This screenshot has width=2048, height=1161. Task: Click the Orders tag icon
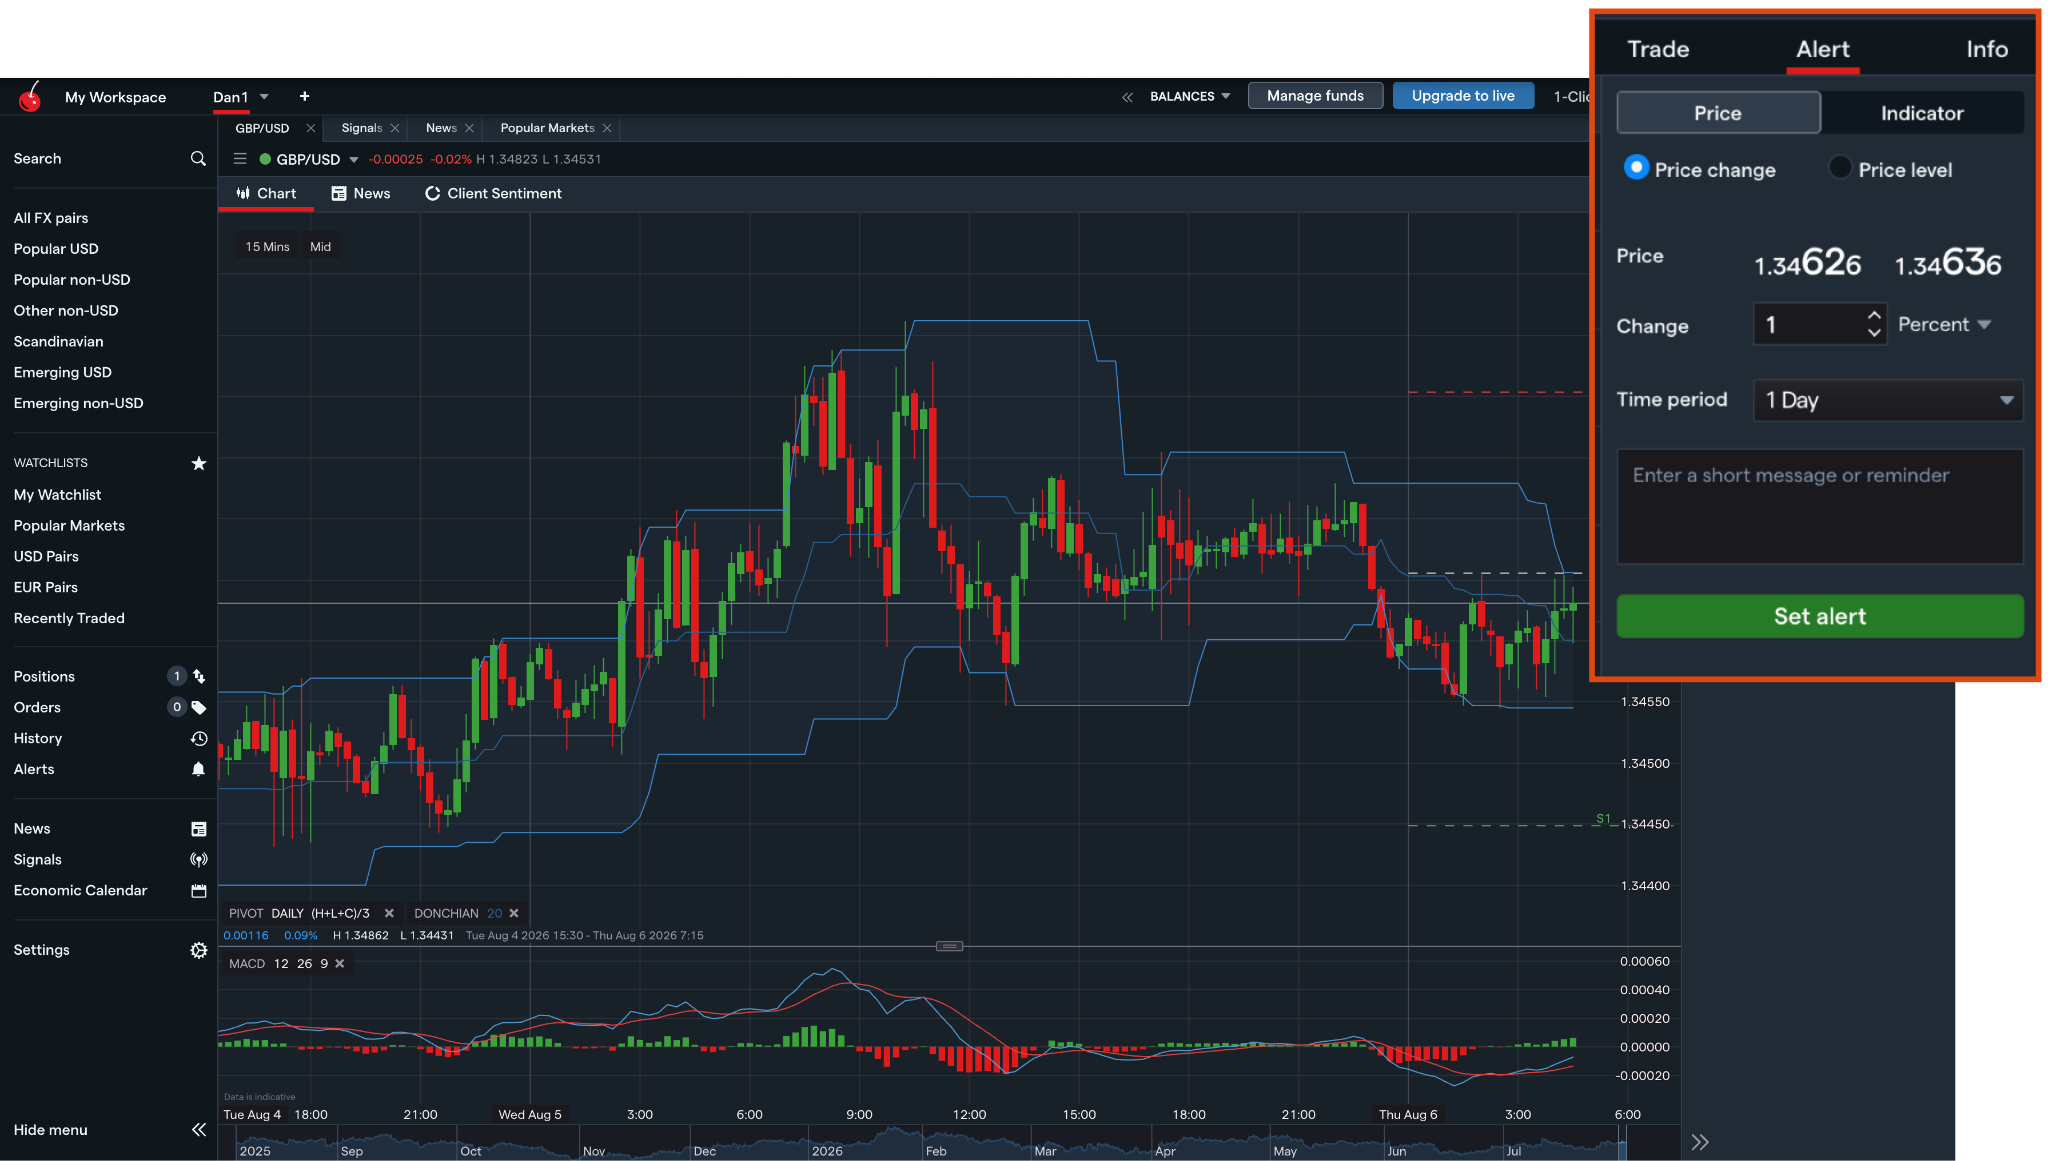coord(199,708)
